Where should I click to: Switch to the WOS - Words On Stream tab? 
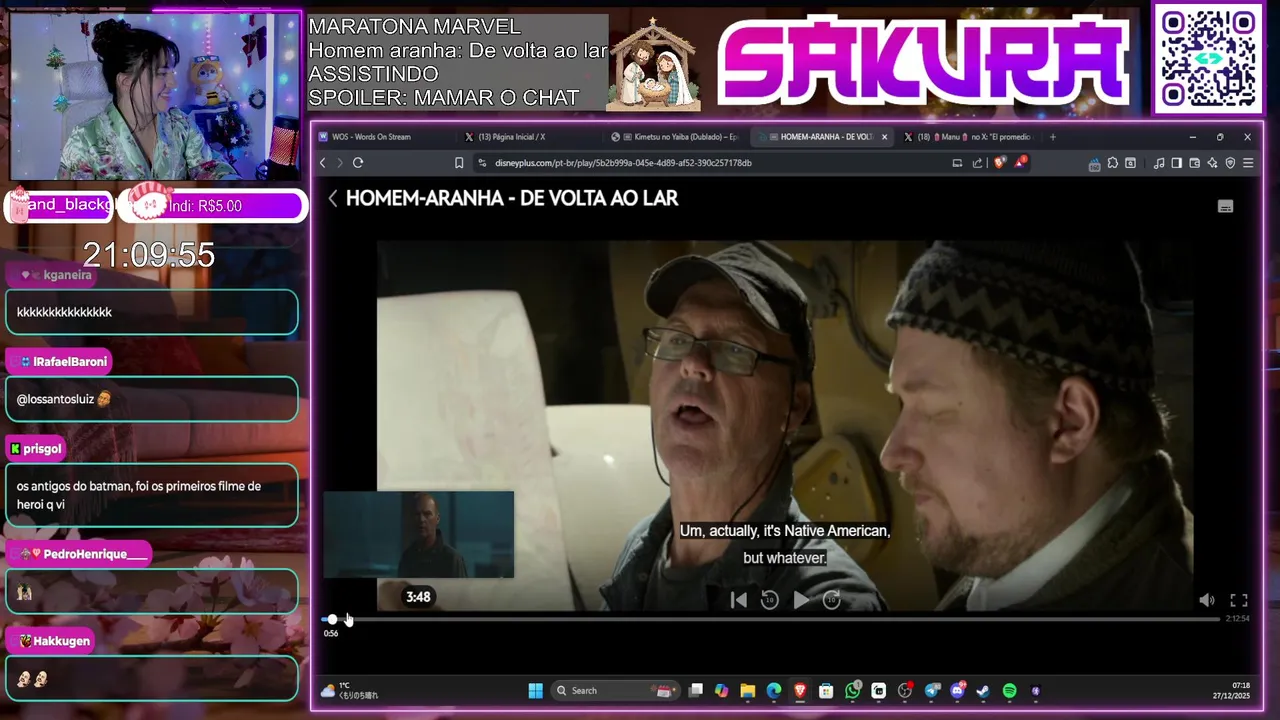click(385, 137)
